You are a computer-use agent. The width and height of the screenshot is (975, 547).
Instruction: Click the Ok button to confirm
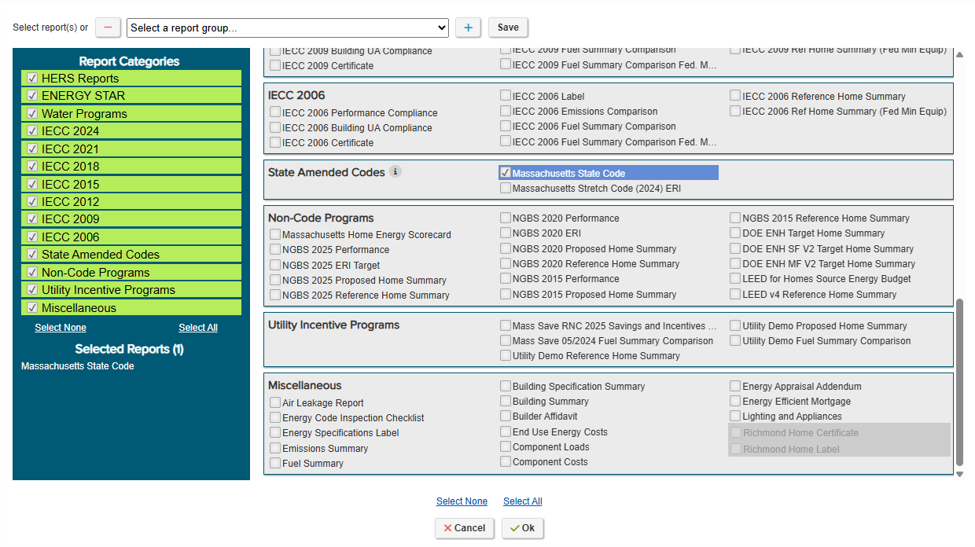522,528
